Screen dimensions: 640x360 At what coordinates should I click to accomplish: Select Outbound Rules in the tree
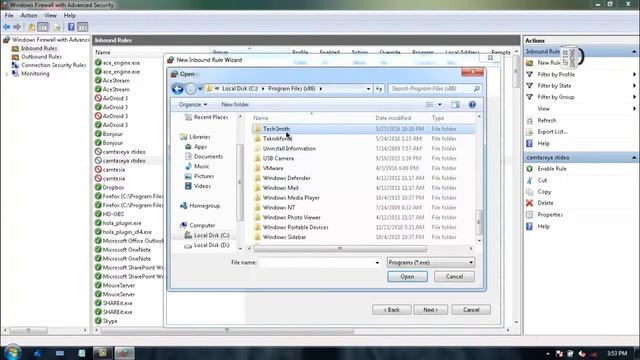point(41,57)
